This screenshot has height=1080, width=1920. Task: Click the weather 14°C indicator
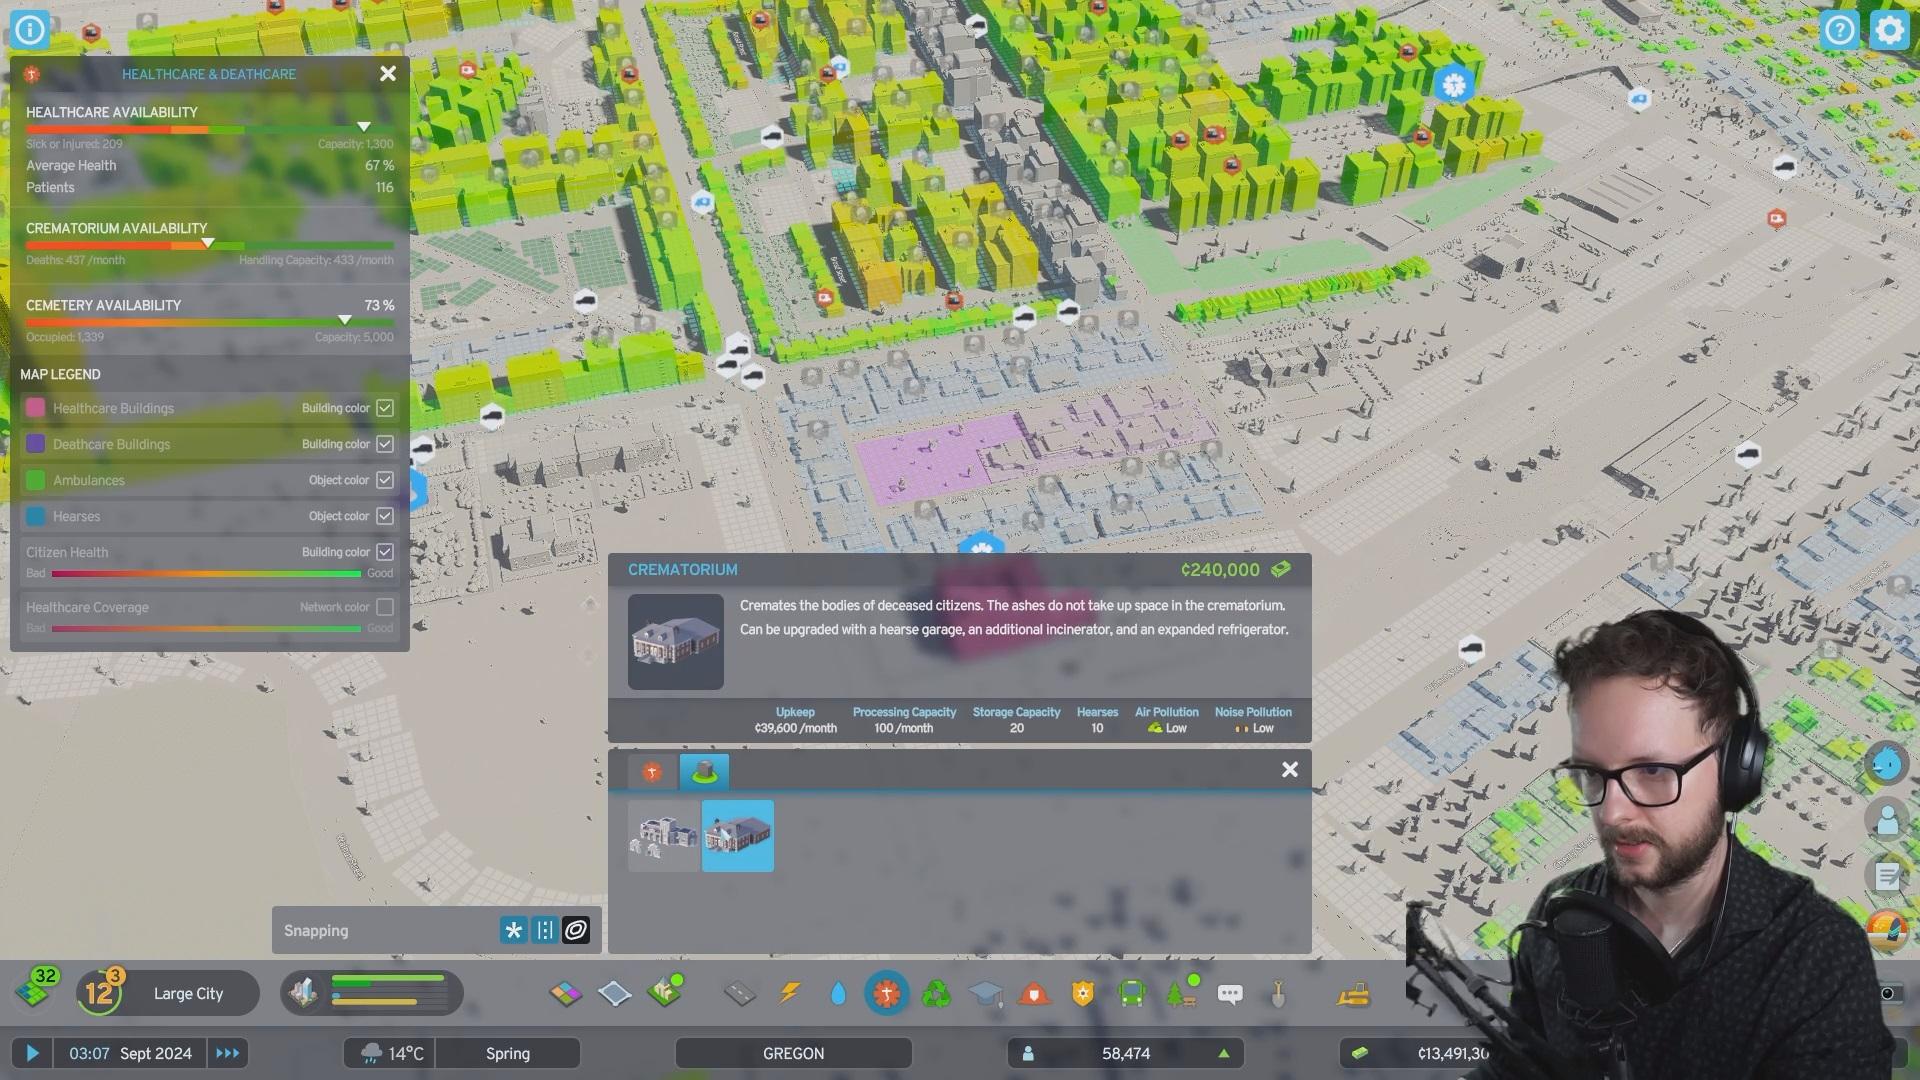392,1053
